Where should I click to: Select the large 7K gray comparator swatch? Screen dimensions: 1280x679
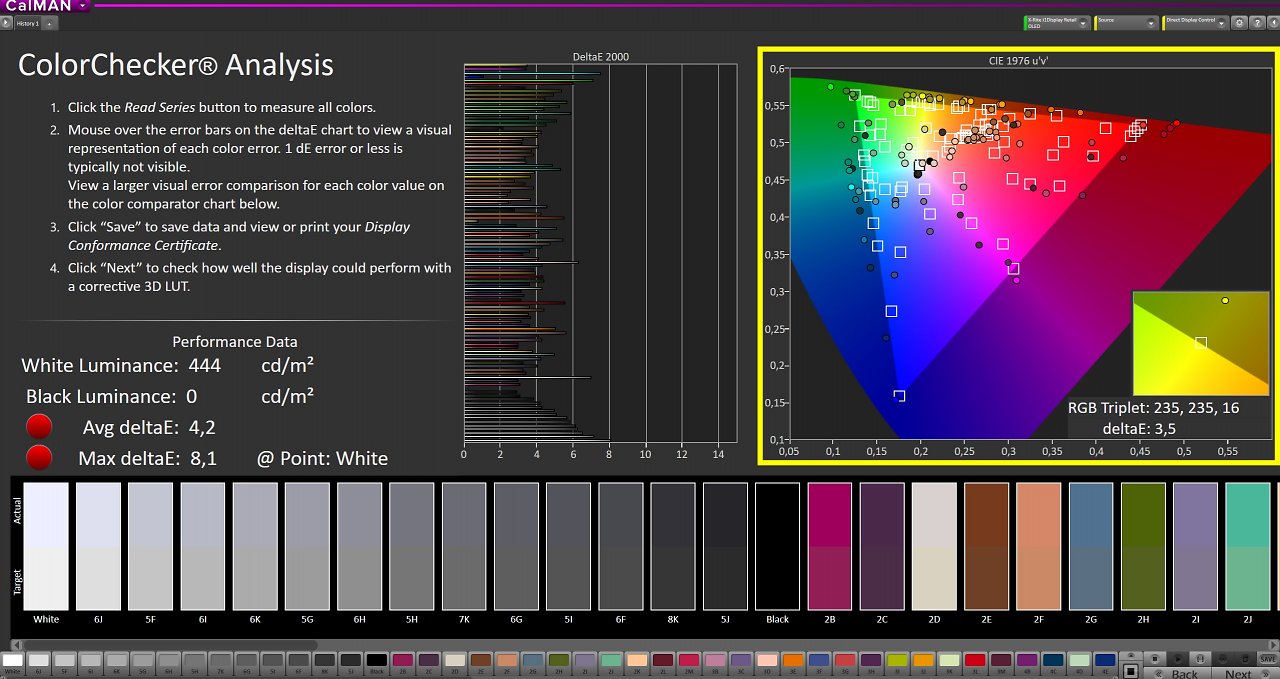(464, 546)
